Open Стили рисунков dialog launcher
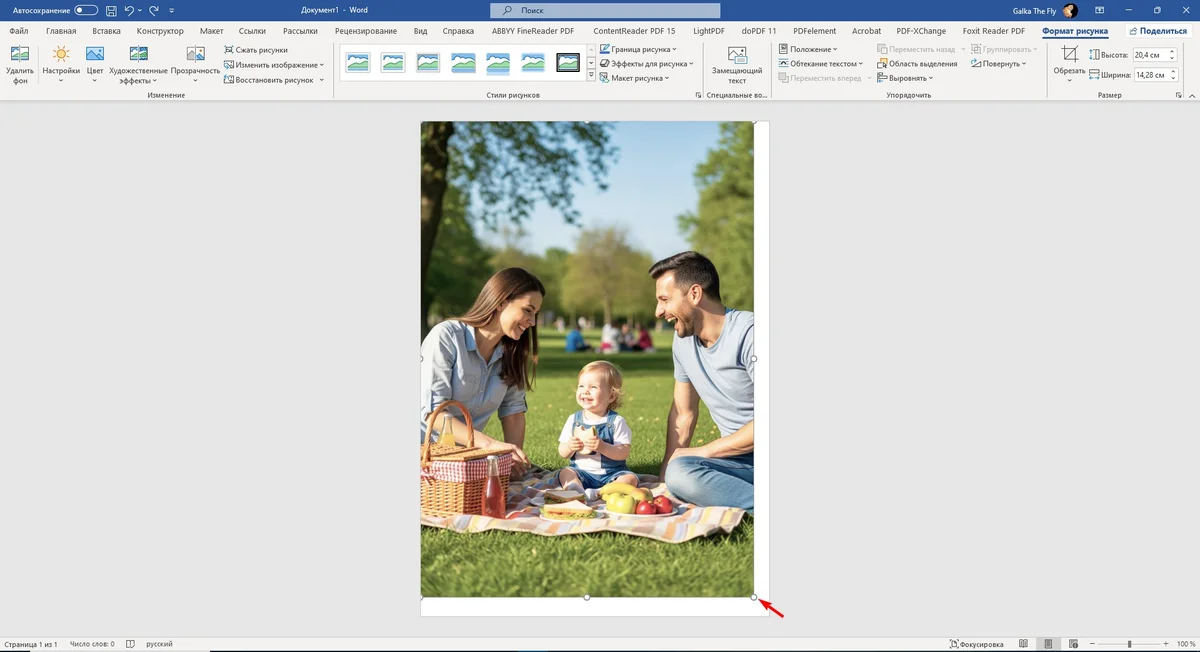 click(698, 95)
